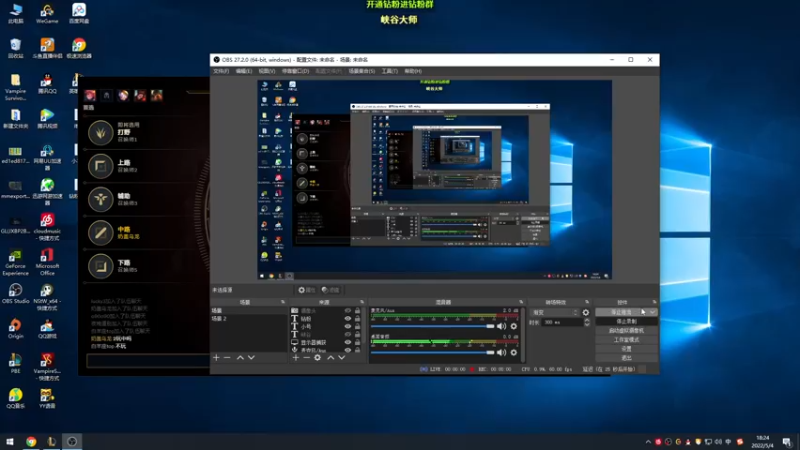
Task: Show hidden icons in the system tray
Action: pyautogui.click(x=648, y=442)
